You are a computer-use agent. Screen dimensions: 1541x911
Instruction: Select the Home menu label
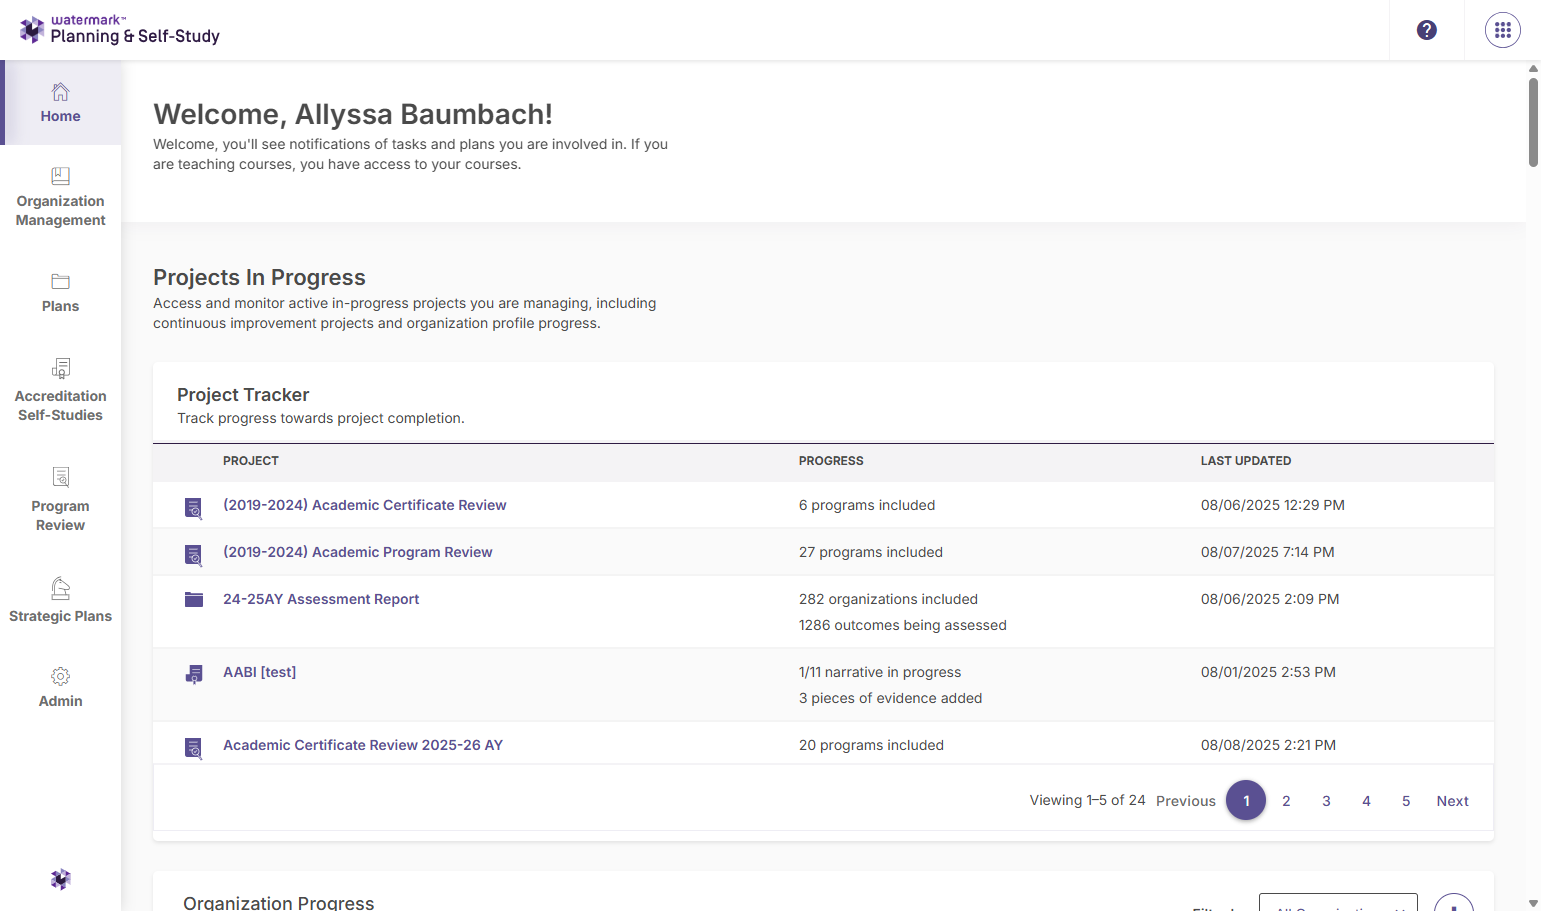[x=61, y=116]
